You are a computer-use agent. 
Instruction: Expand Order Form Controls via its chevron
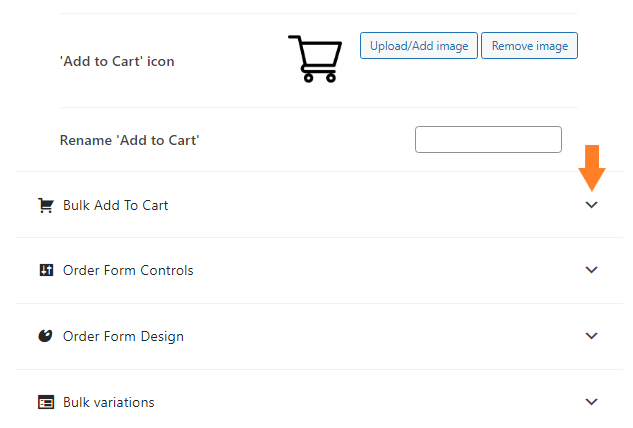[591, 270]
